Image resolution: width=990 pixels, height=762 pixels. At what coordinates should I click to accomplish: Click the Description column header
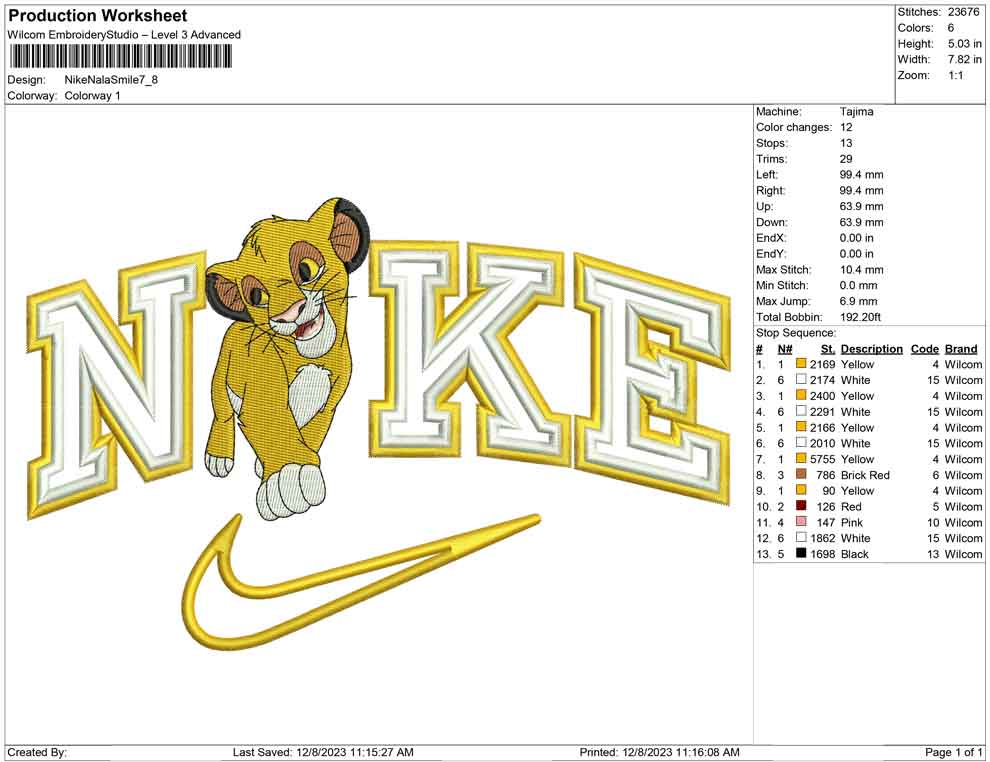[x=871, y=349]
